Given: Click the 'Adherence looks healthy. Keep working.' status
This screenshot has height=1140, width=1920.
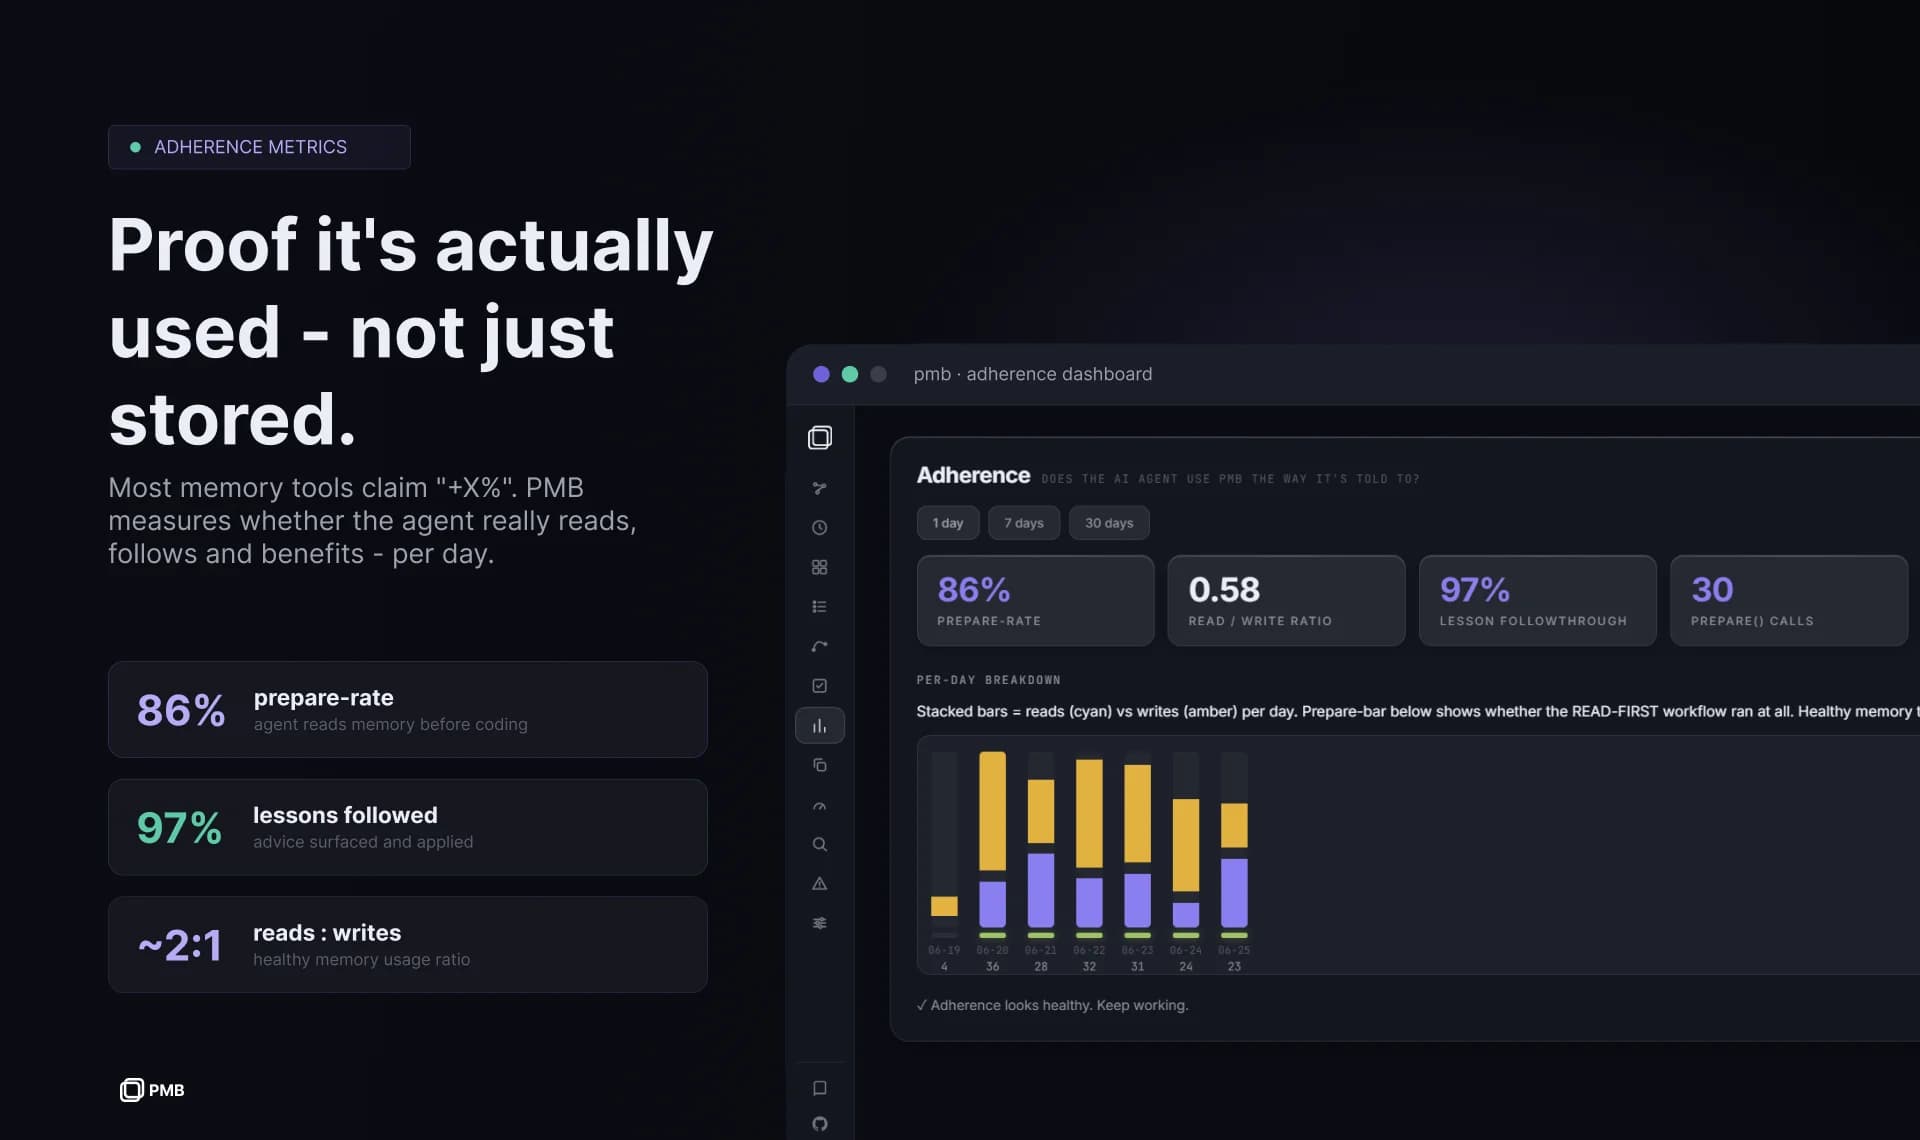Looking at the screenshot, I should click(x=1052, y=1005).
